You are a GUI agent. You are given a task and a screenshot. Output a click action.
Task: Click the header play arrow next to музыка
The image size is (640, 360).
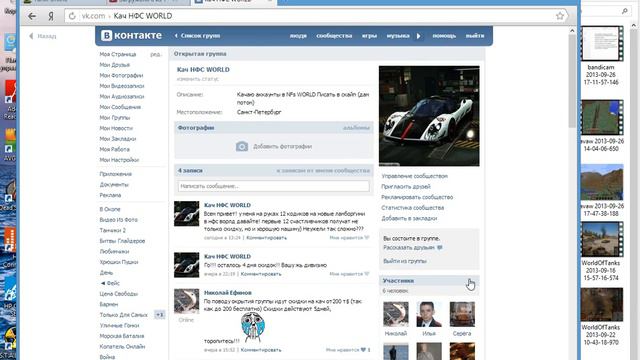pos(418,36)
